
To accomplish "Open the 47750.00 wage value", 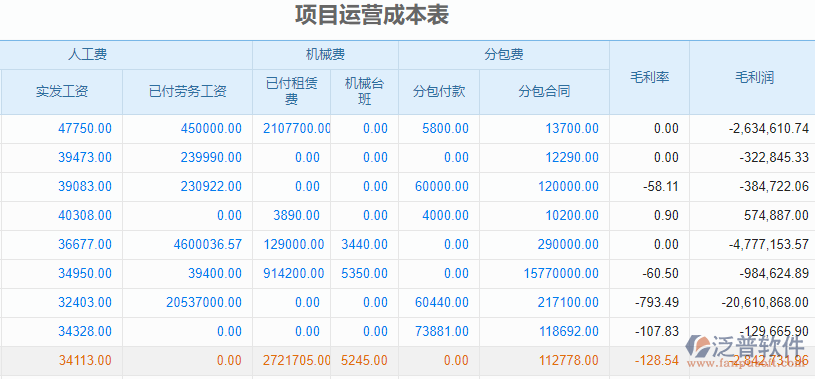I will tap(85, 128).
